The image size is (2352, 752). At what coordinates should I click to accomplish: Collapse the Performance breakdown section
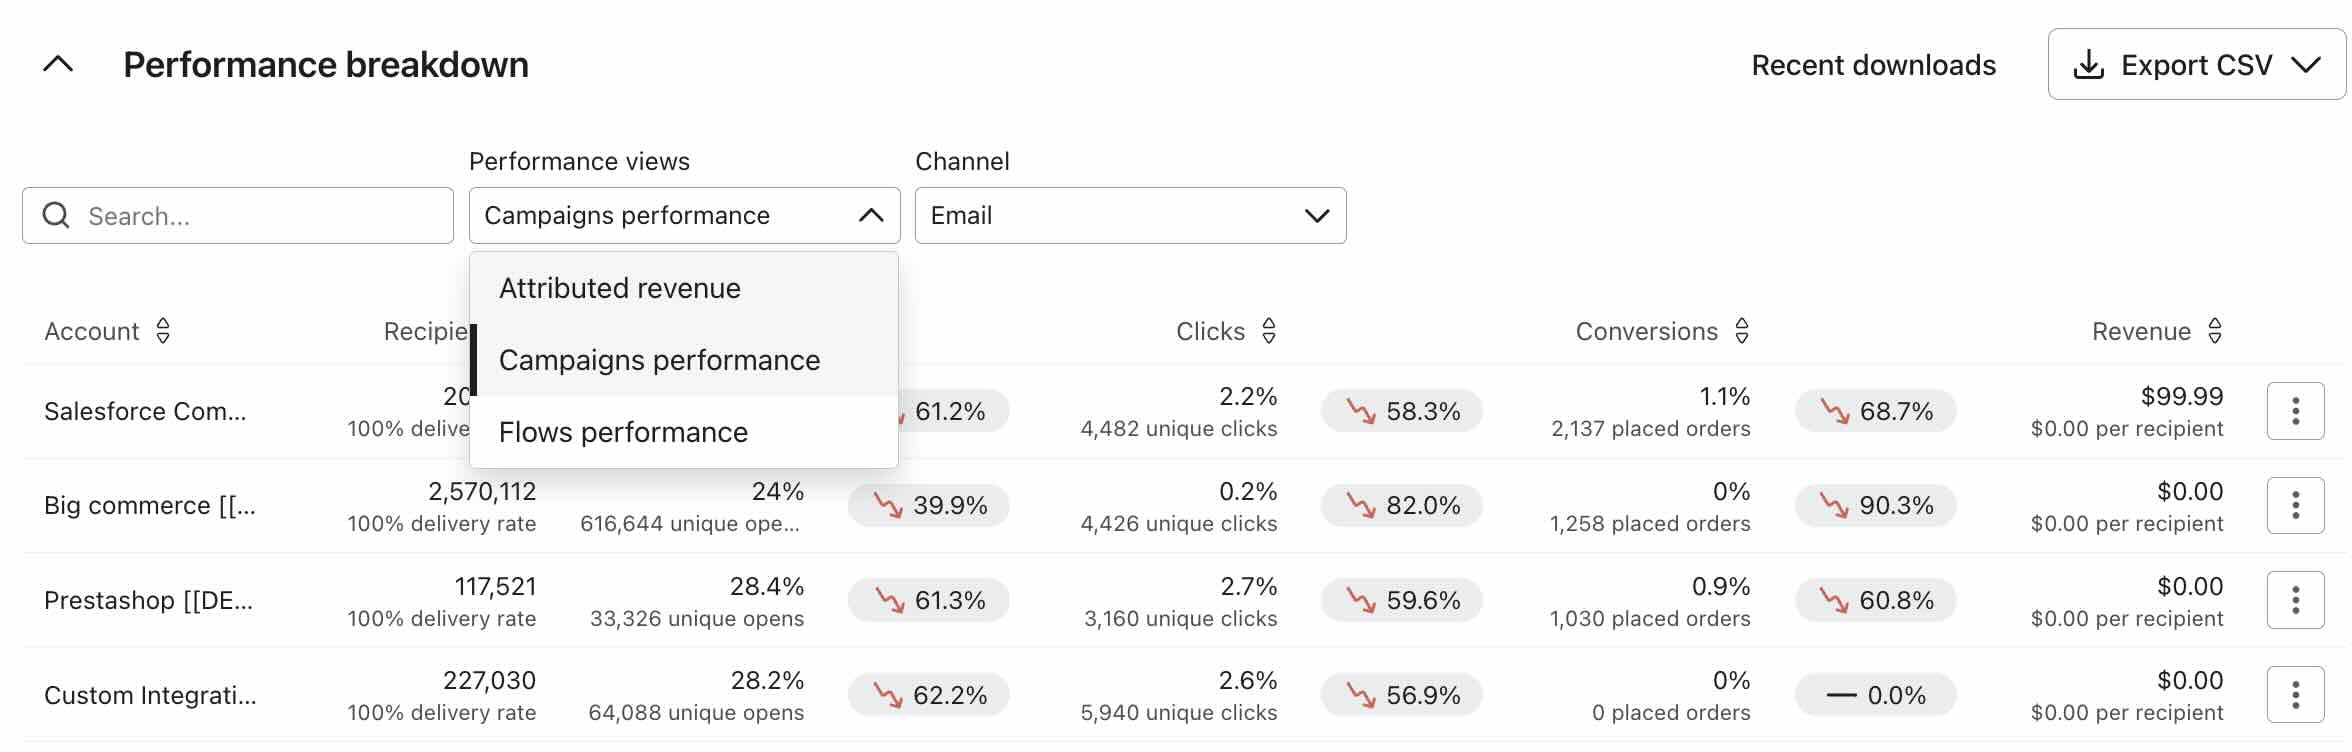pos(58,65)
